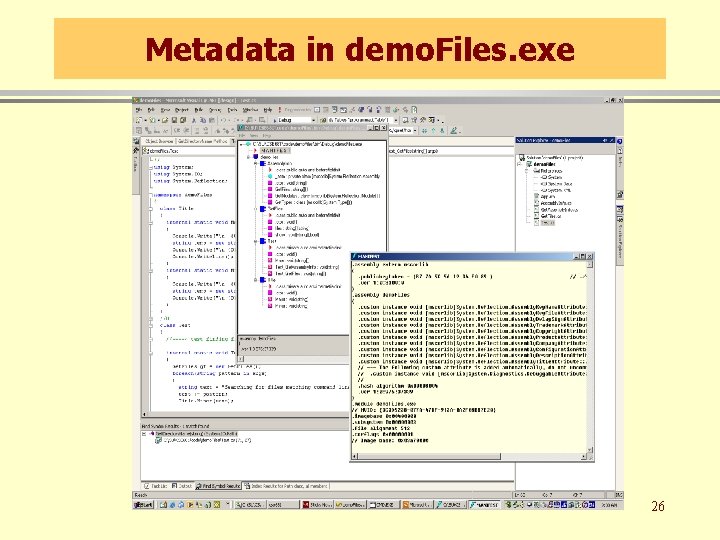Click the demoFiles class combo box in editor
Screen dimensions: 720x540
point(188,151)
